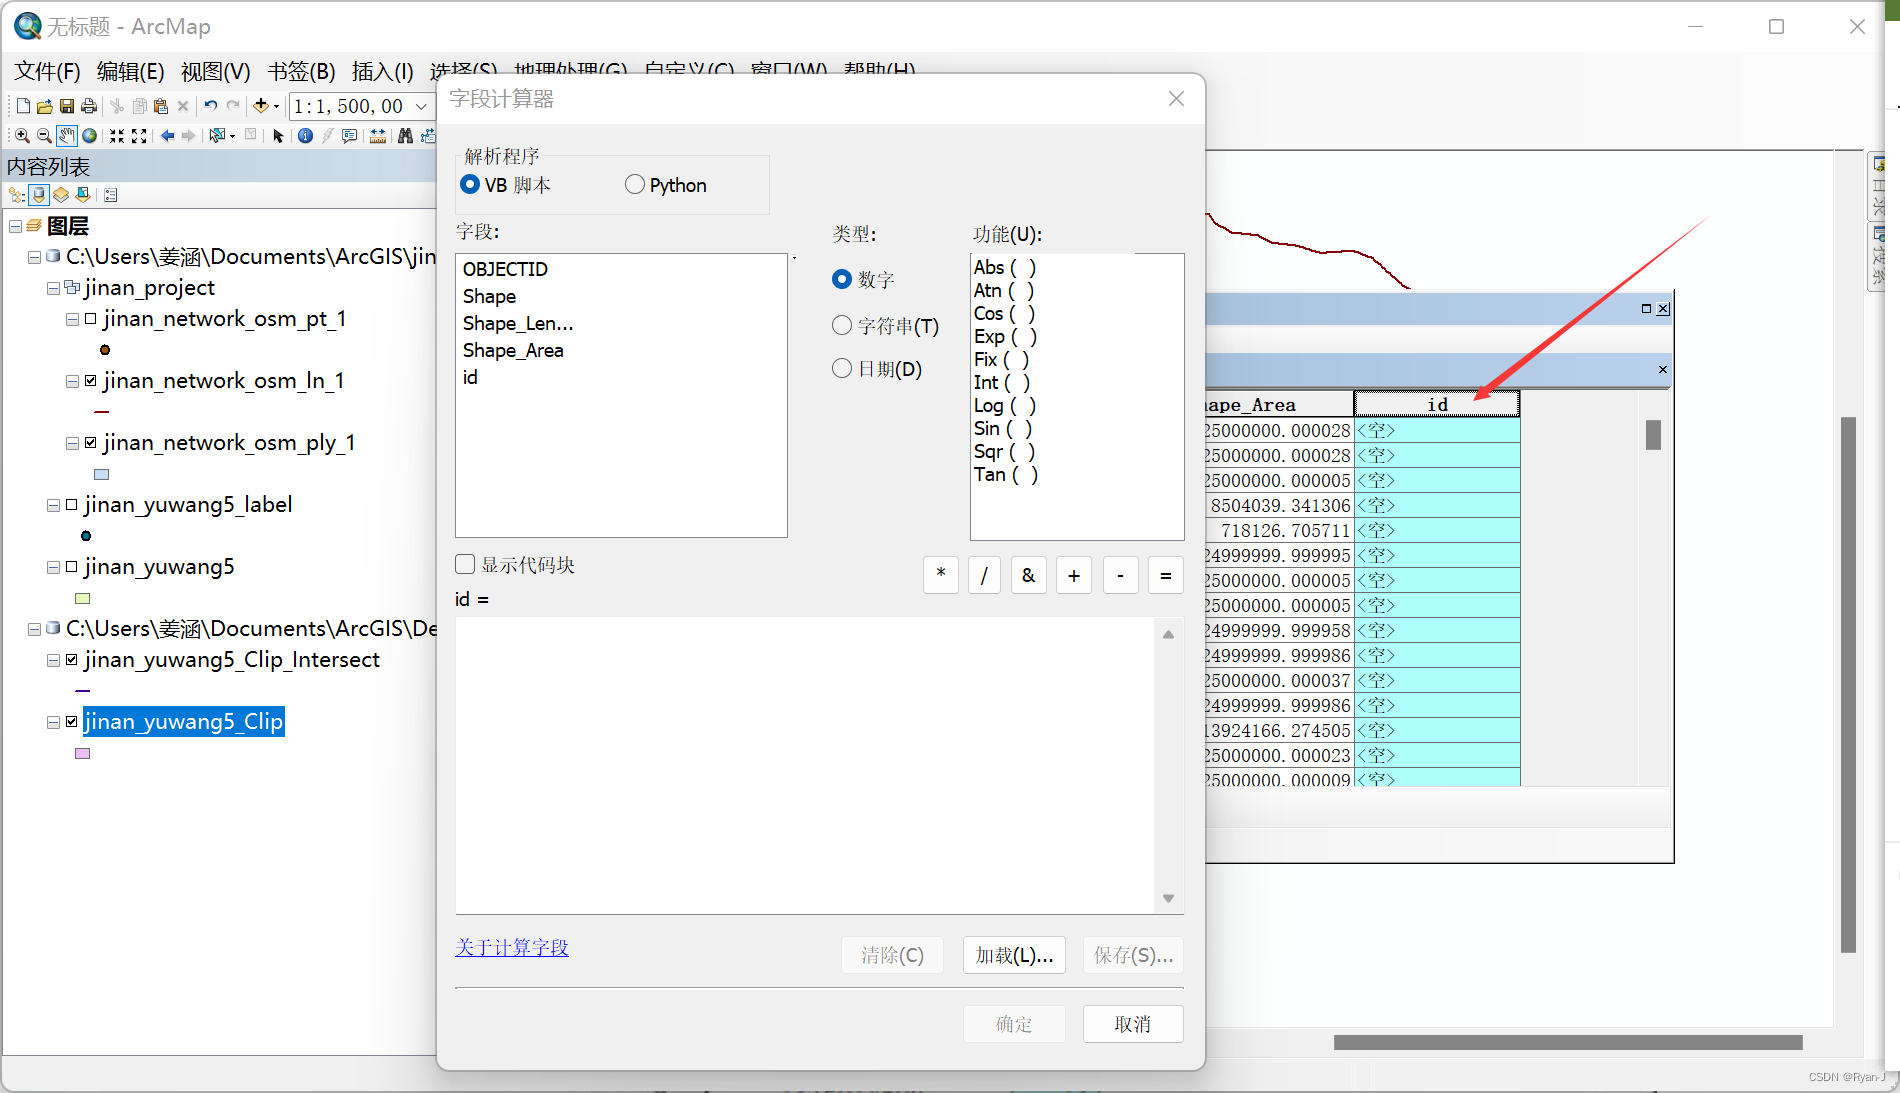
Task: Click the Full Extent globe icon
Action: [89, 136]
